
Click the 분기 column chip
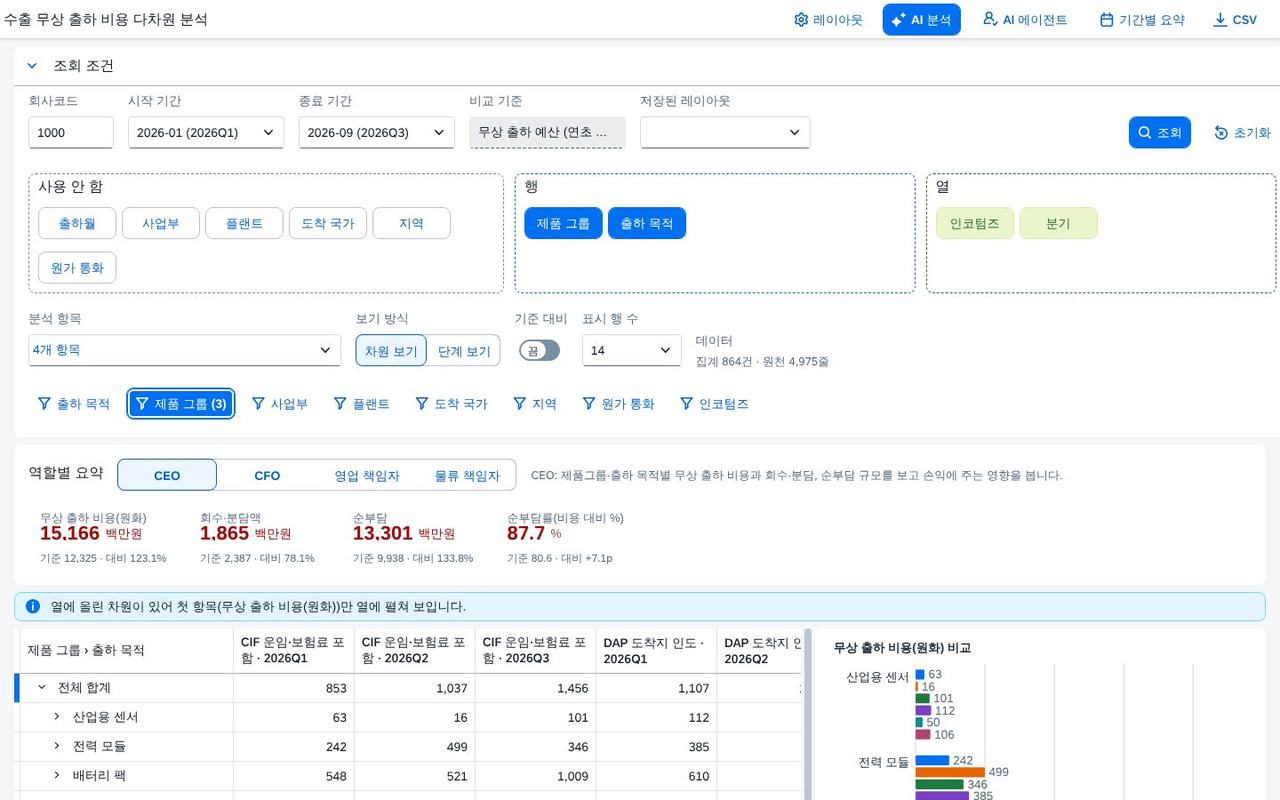coord(1058,223)
